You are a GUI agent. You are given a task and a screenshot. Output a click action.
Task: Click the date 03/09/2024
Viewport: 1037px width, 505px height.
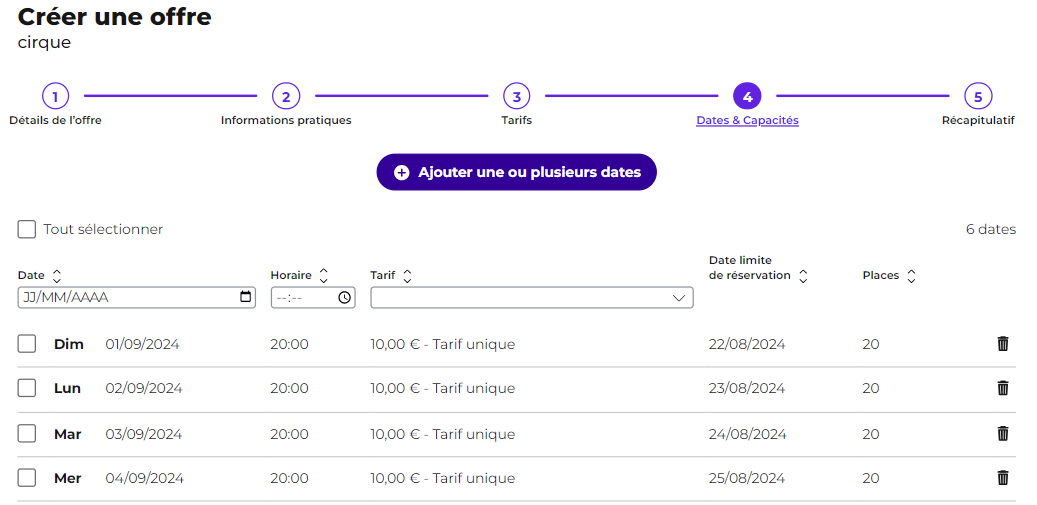click(x=144, y=434)
